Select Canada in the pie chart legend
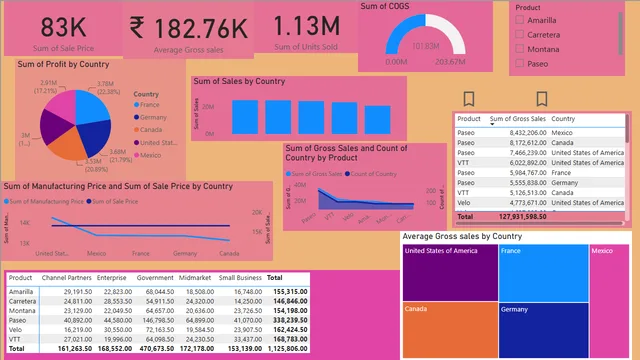Viewport: 640px width, 360px height. tap(148, 130)
